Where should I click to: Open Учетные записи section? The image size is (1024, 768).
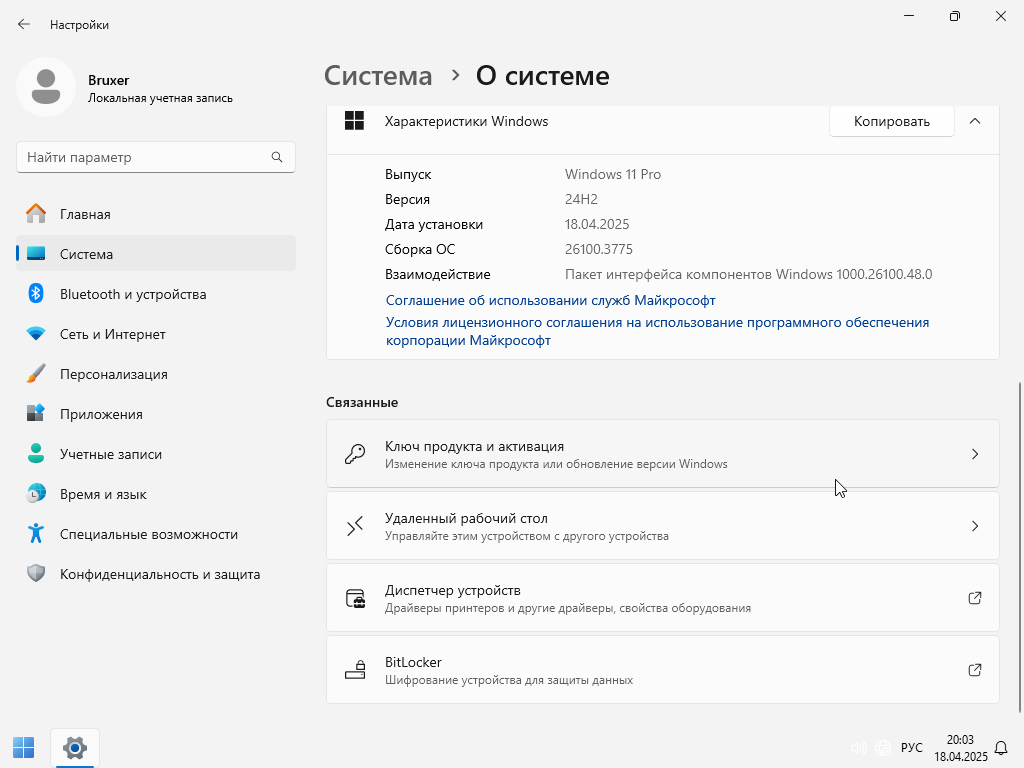coord(155,454)
